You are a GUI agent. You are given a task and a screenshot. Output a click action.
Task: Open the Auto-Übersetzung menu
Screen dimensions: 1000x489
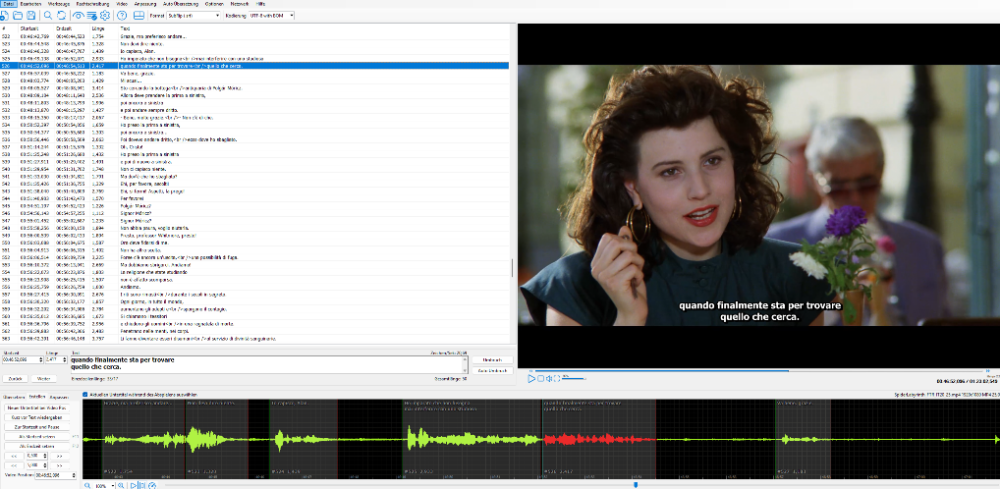coord(180,4)
